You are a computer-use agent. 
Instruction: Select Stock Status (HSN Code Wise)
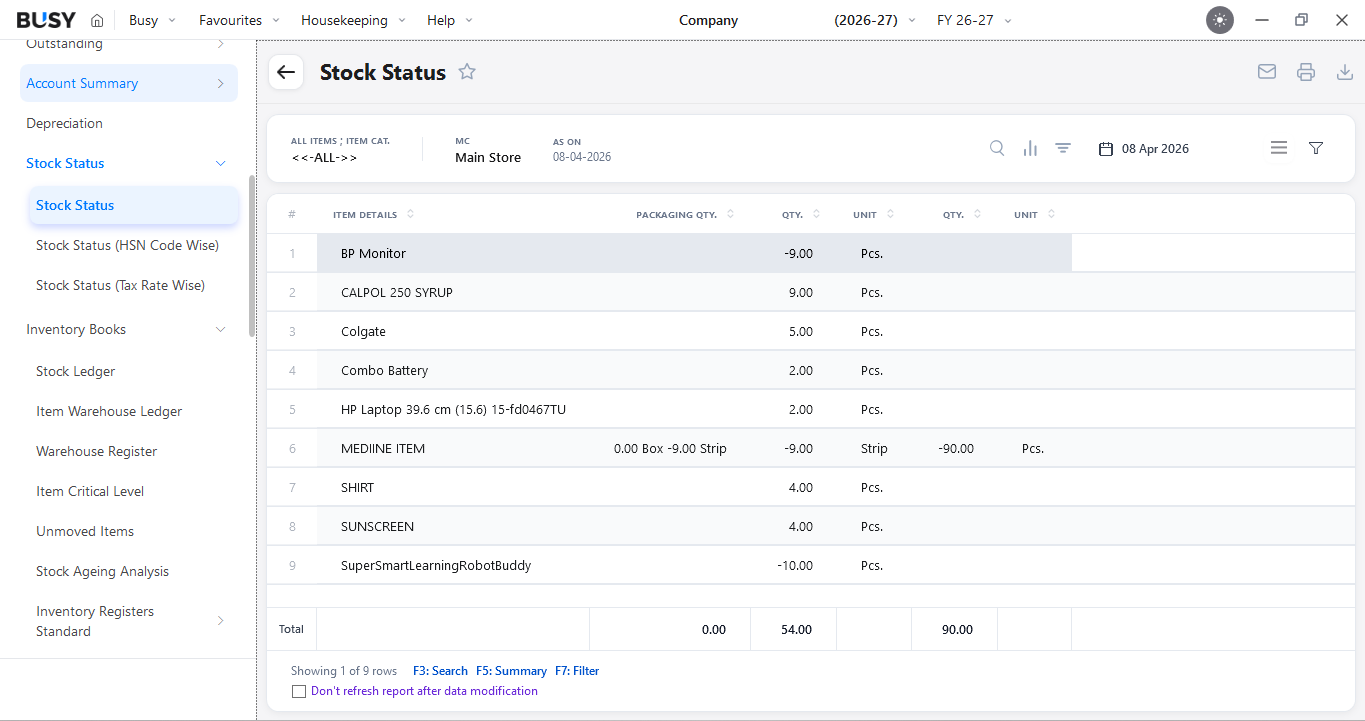pyautogui.click(x=127, y=245)
